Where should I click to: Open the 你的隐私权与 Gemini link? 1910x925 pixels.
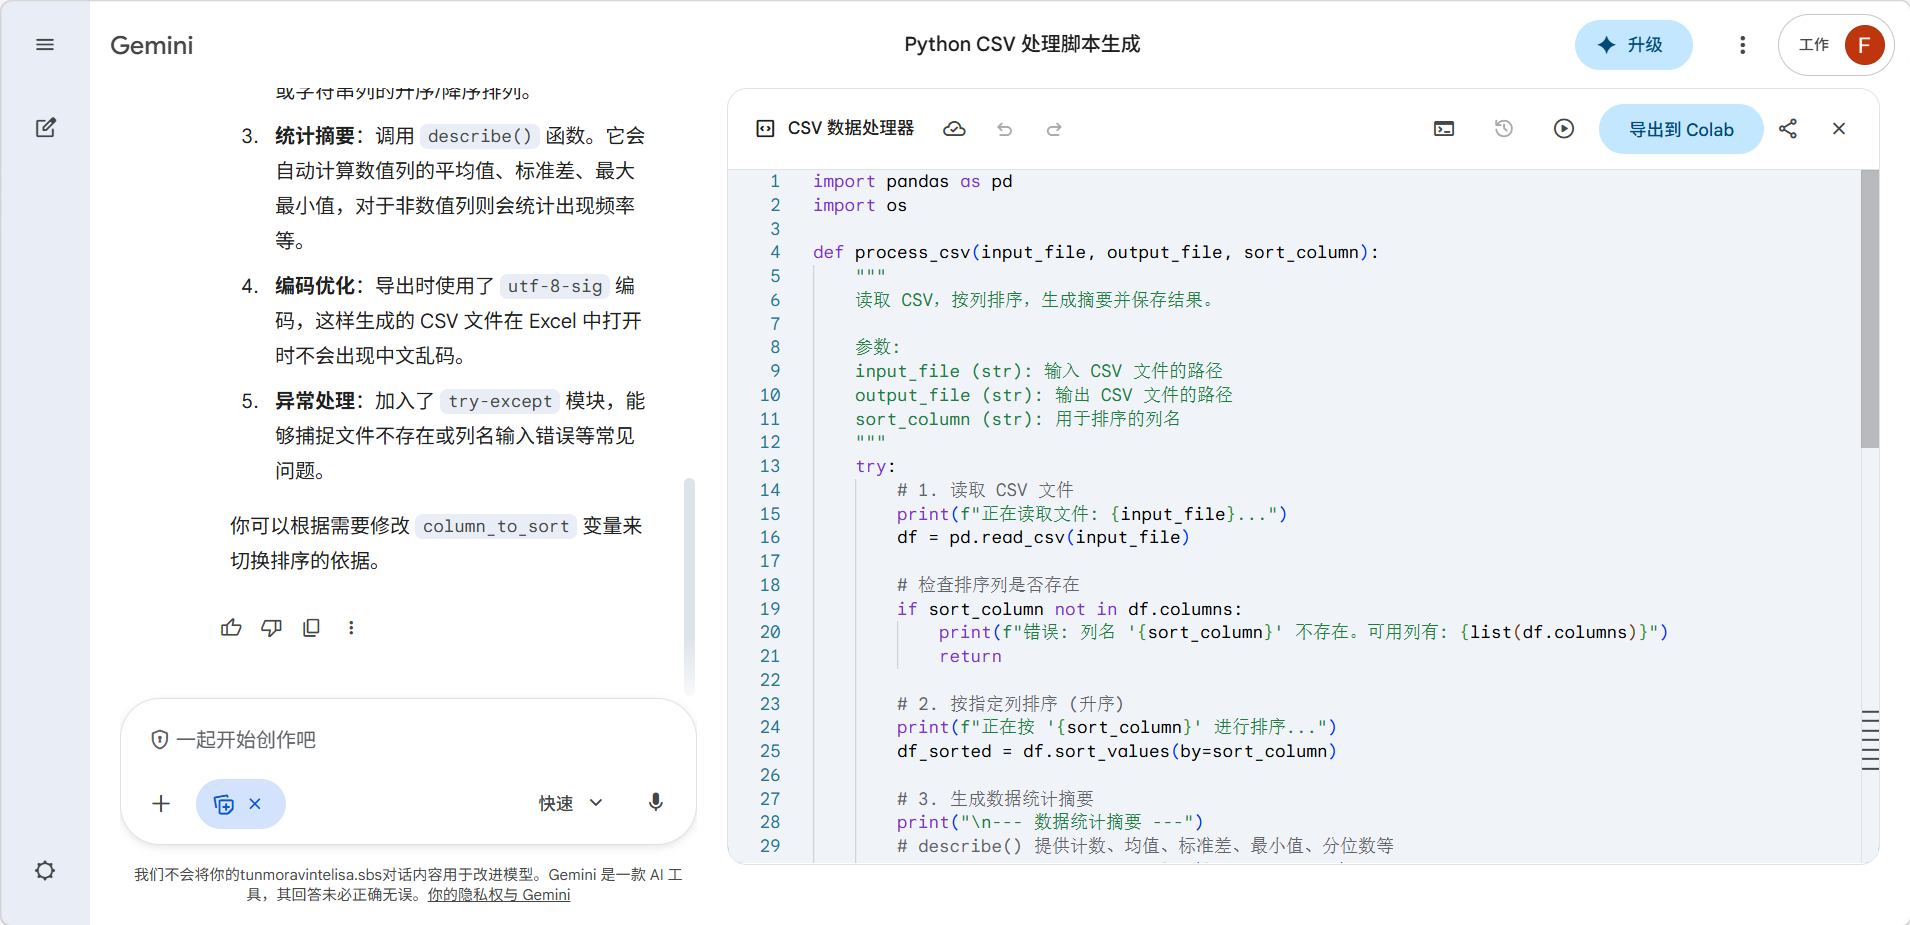click(499, 895)
